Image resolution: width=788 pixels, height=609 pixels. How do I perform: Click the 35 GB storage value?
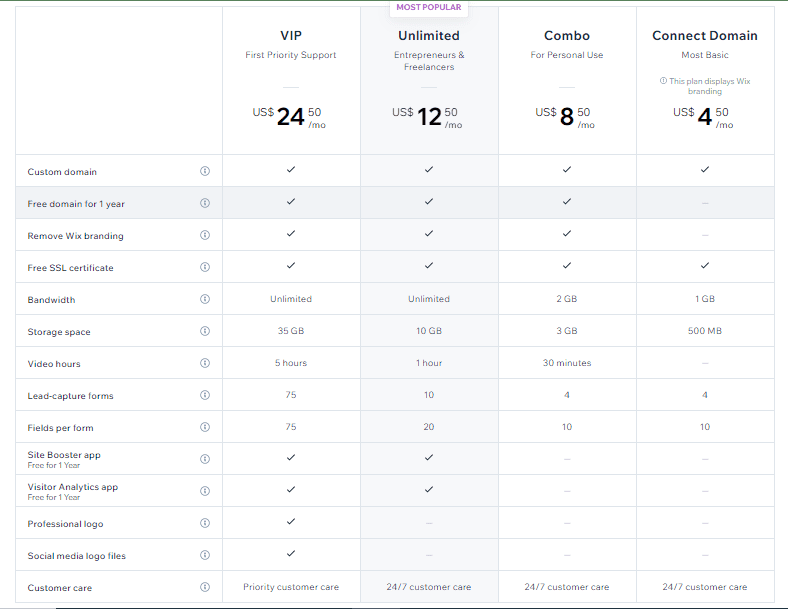(x=291, y=331)
